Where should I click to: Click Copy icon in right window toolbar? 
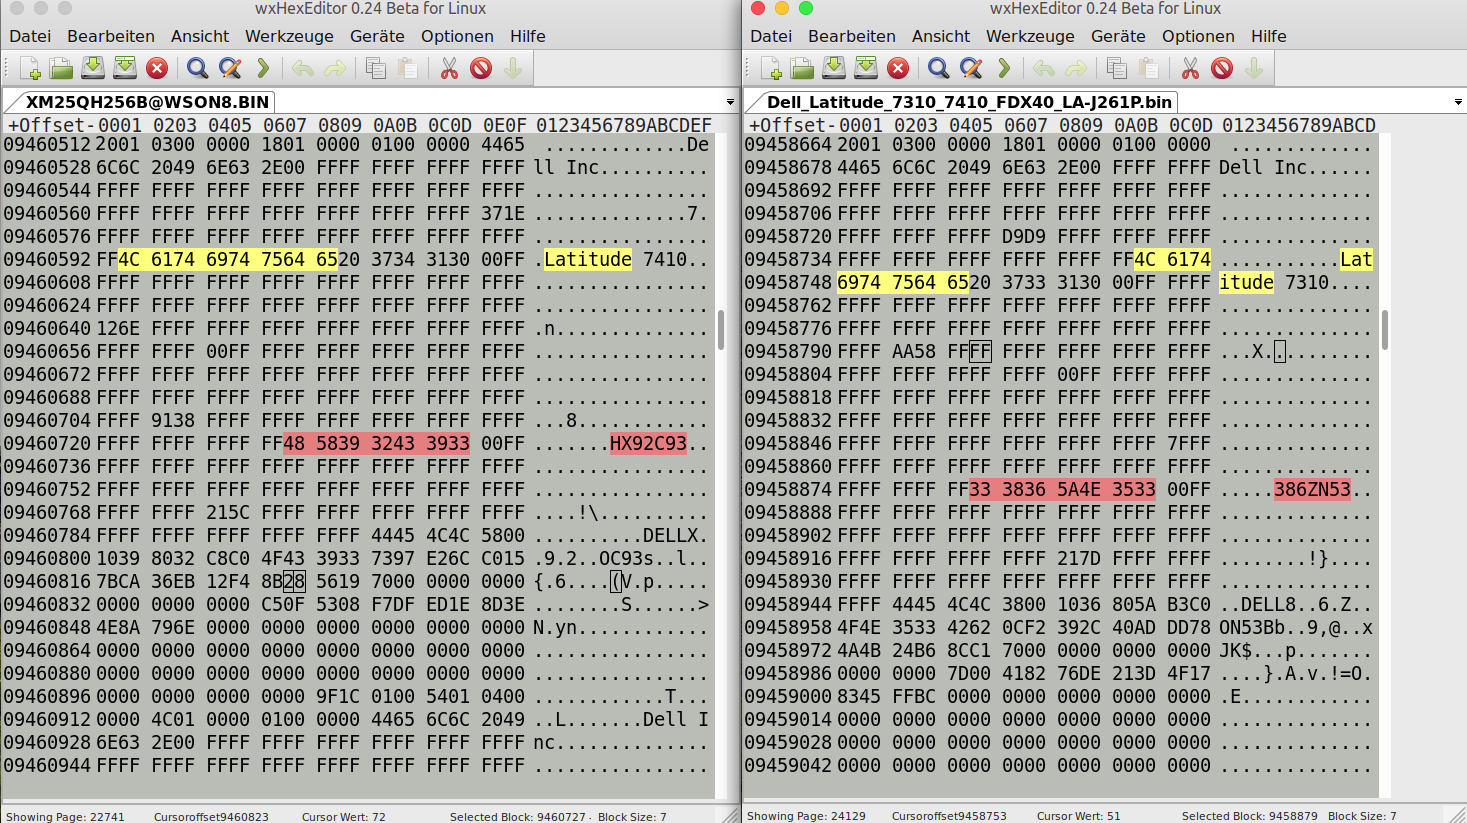[1117, 68]
